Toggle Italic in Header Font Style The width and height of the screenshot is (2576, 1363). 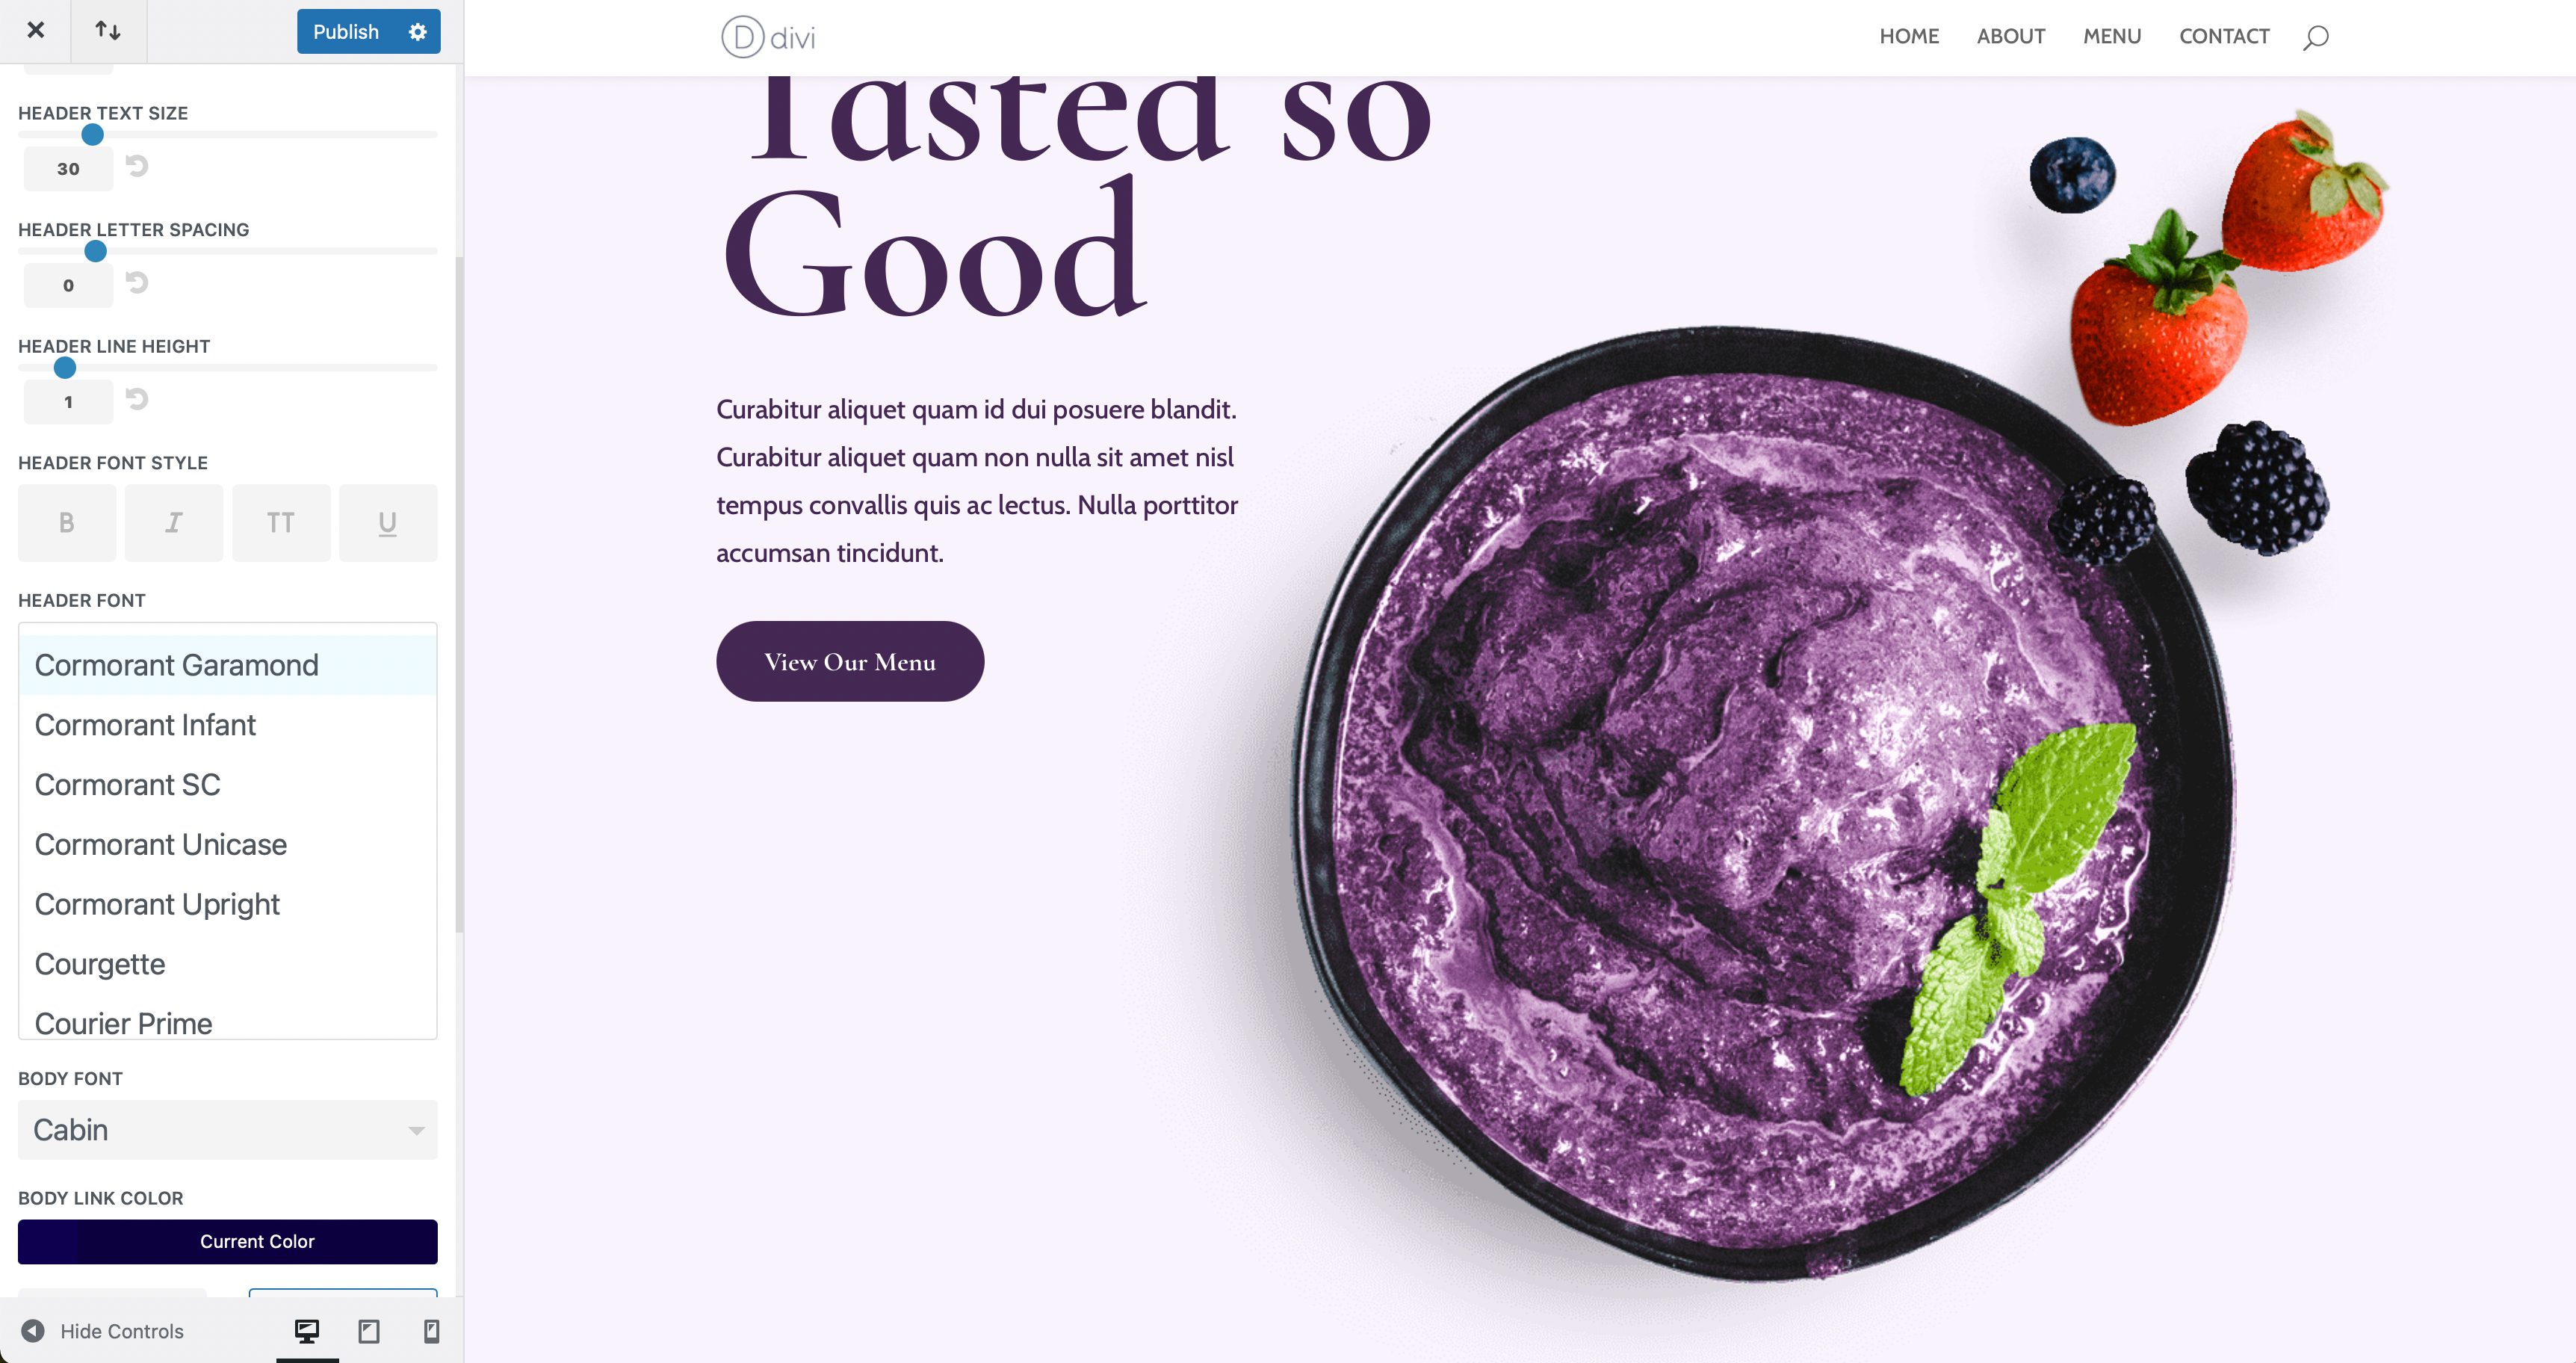point(174,522)
